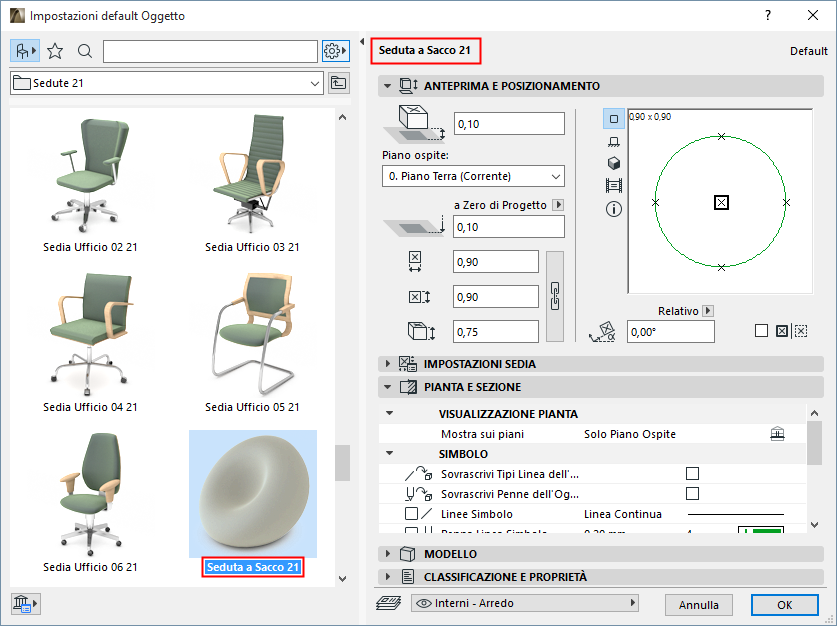This screenshot has height=626, width=837.
Task: Click the Default label
Action: tap(809, 51)
